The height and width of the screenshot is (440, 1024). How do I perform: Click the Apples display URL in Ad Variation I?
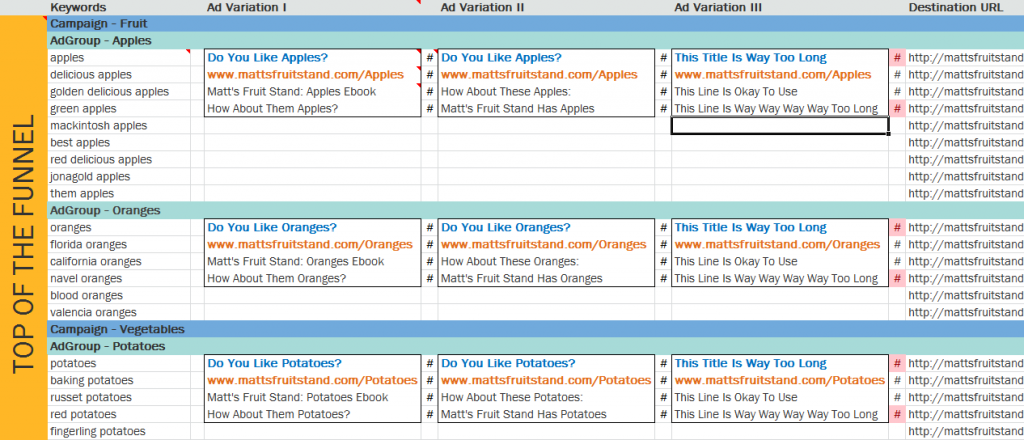click(x=312, y=75)
